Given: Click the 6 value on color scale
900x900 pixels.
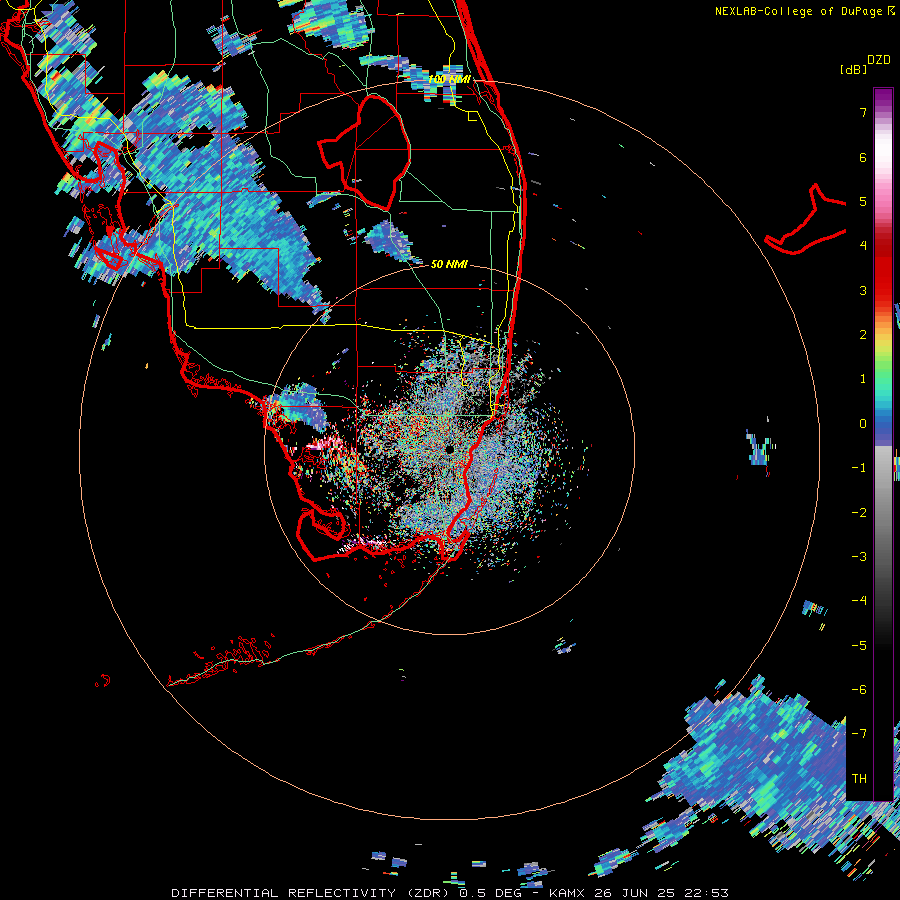Looking at the screenshot, I should (x=863, y=157).
